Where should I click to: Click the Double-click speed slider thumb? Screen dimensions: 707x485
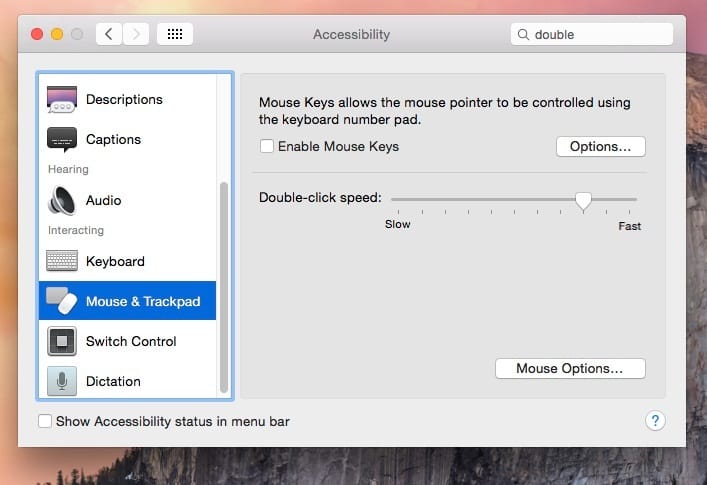tap(583, 201)
